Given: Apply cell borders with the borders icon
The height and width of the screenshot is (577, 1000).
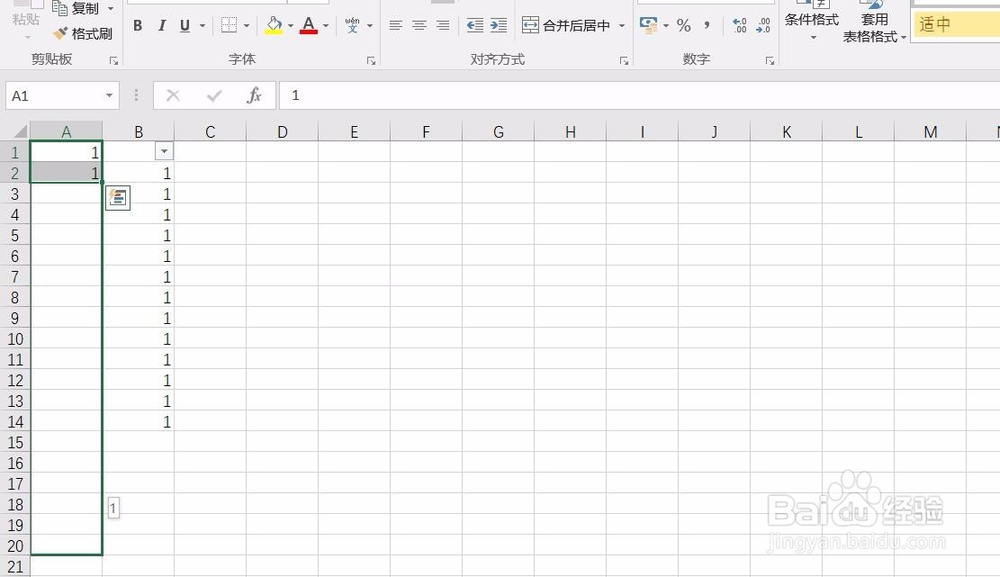Looking at the screenshot, I should tap(229, 26).
